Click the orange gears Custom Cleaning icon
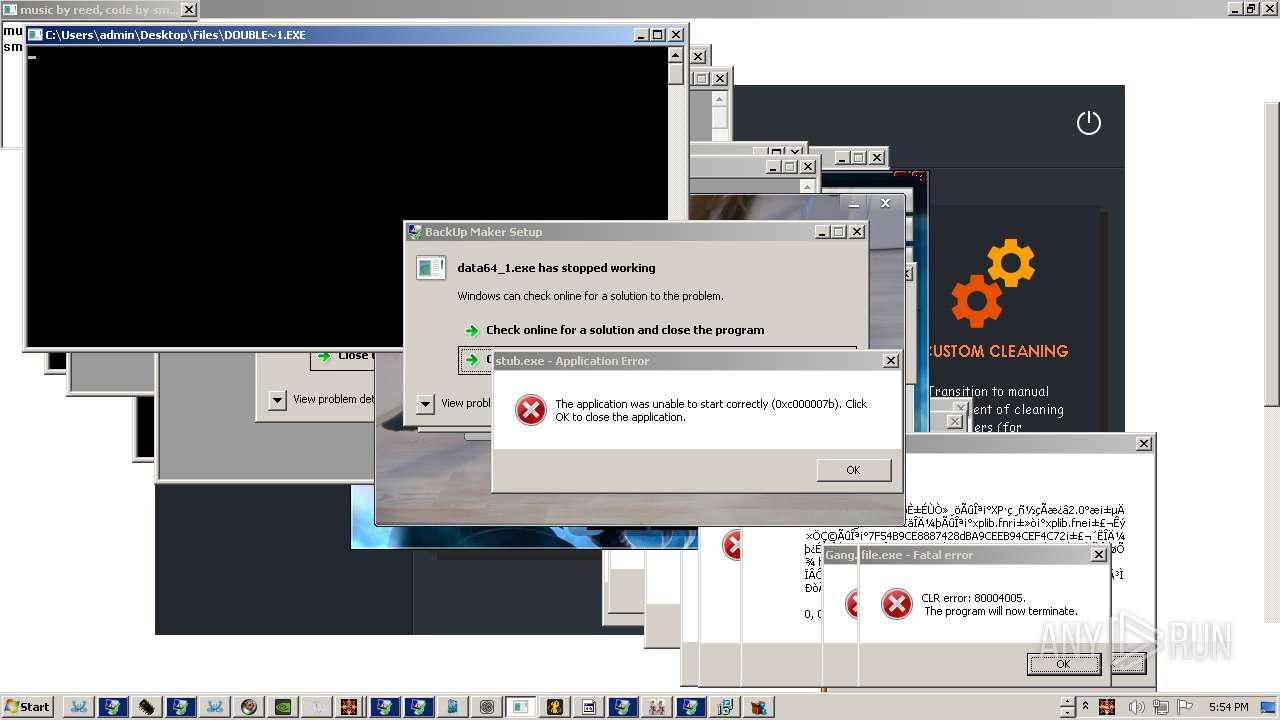The width and height of the screenshot is (1280, 720). point(993,283)
